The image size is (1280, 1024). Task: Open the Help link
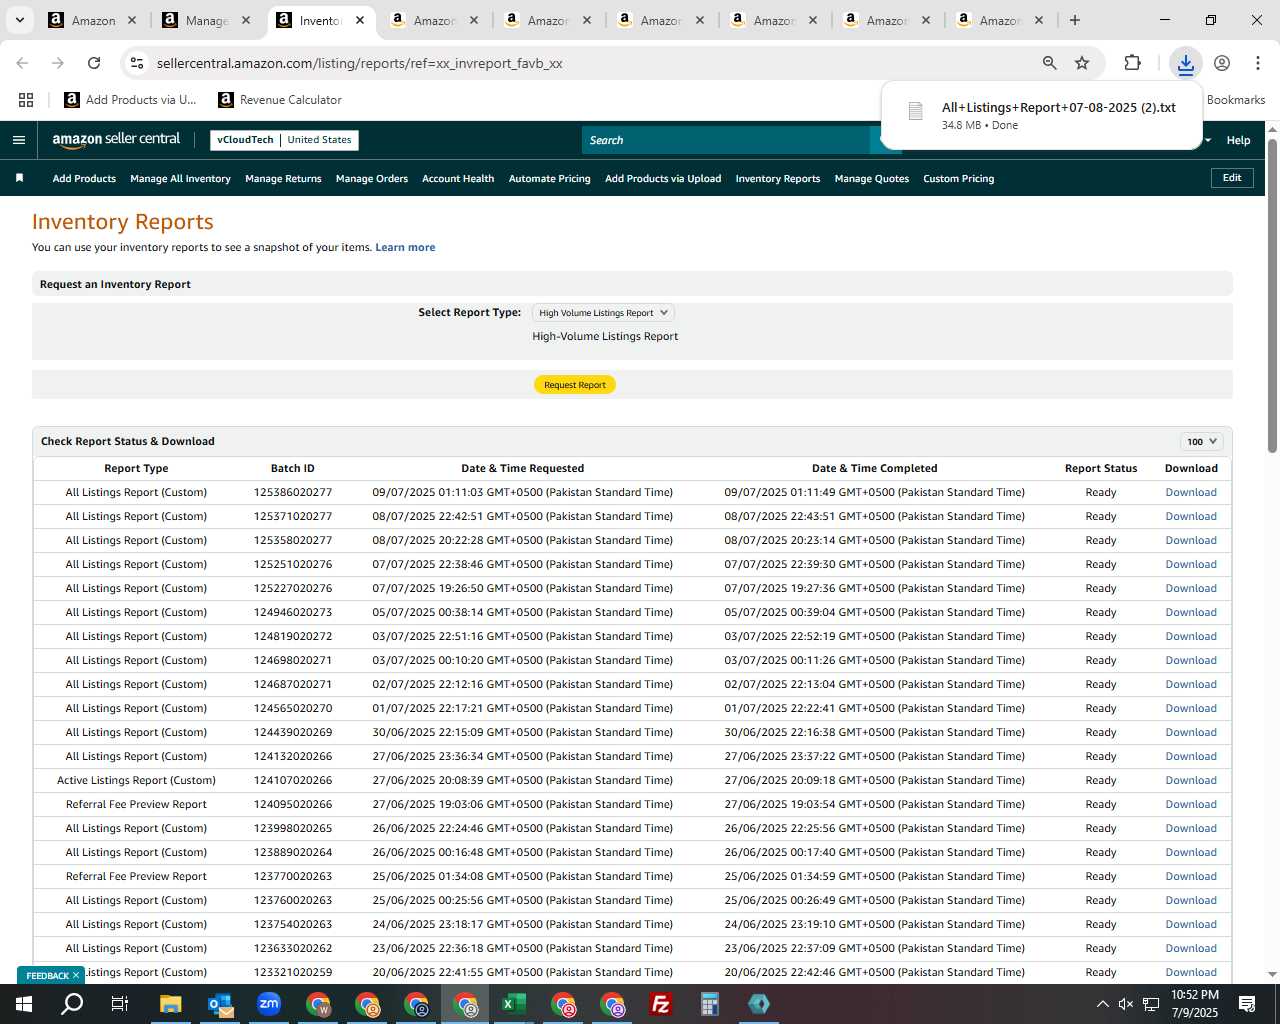1238,140
